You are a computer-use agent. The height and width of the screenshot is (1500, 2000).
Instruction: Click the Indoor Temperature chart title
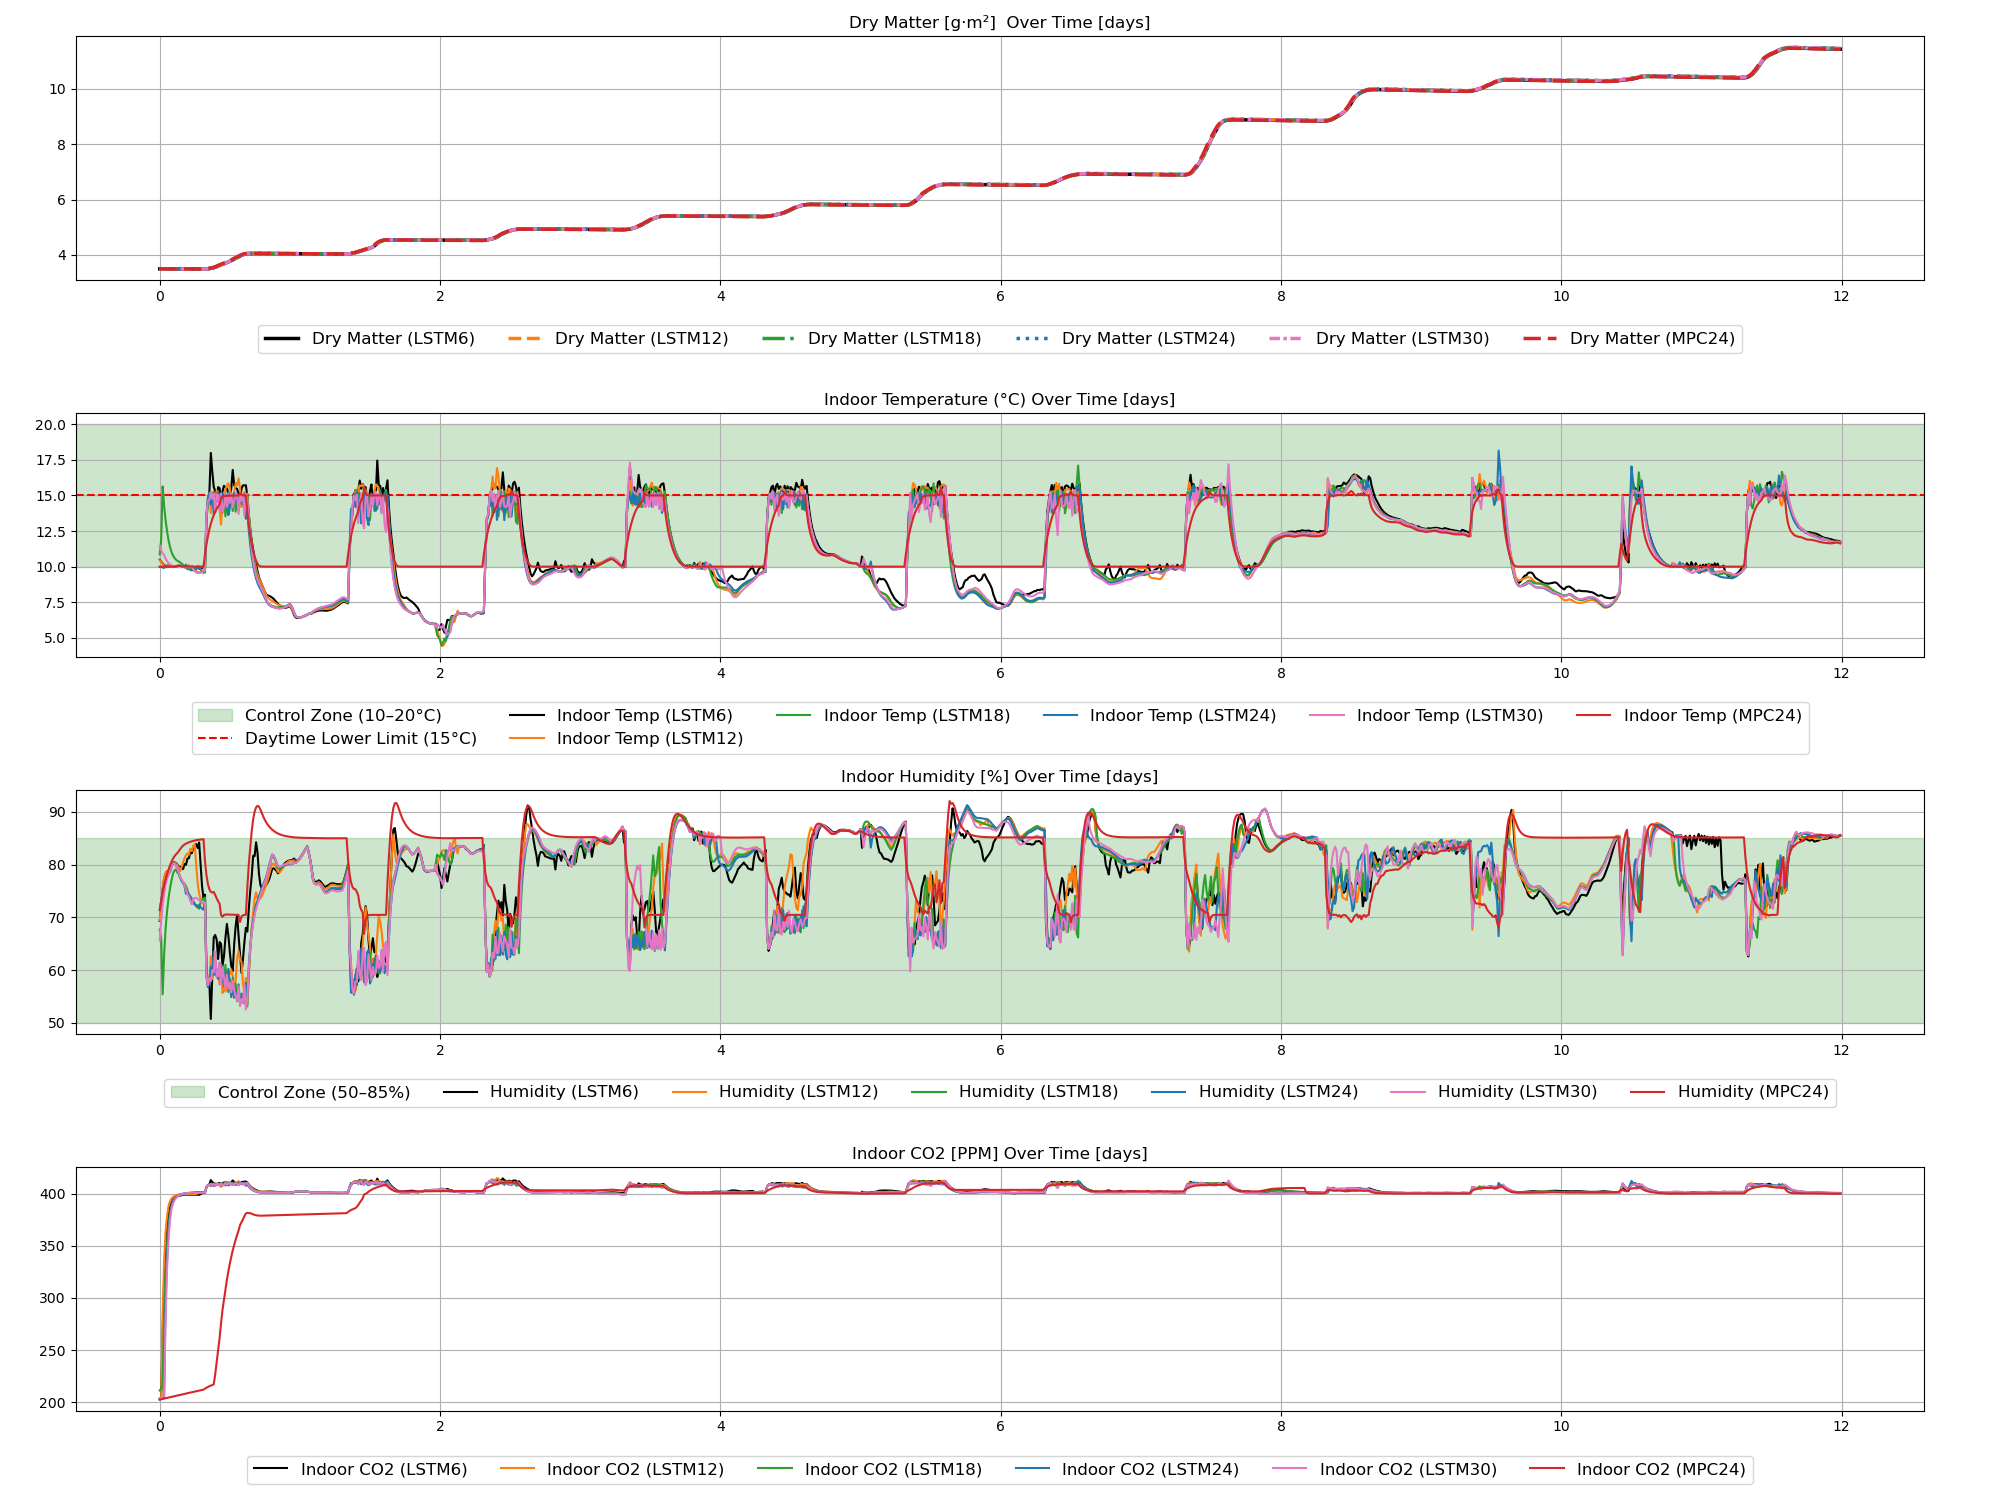click(999, 400)
